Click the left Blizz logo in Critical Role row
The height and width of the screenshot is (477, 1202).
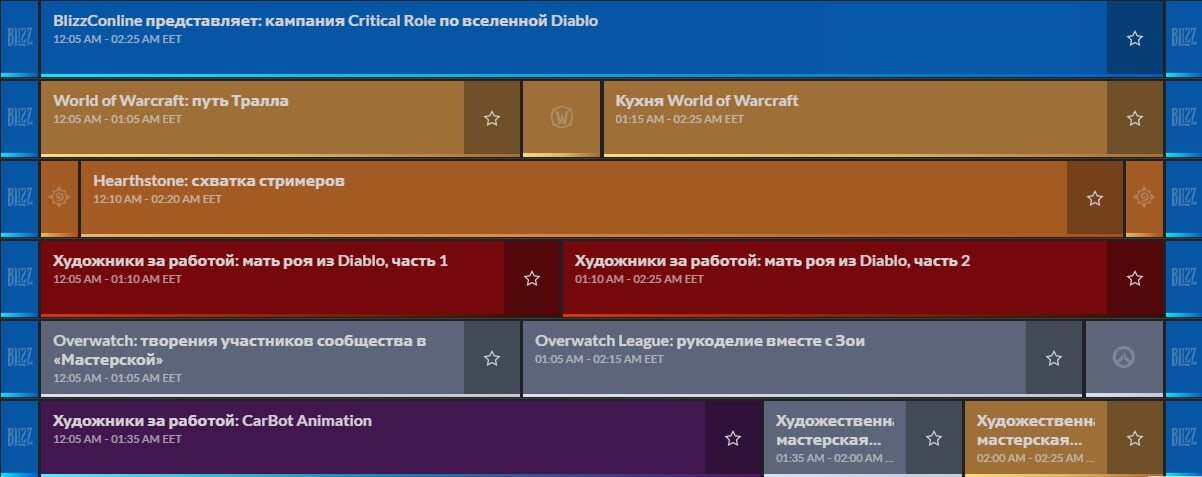coord(19,38)
